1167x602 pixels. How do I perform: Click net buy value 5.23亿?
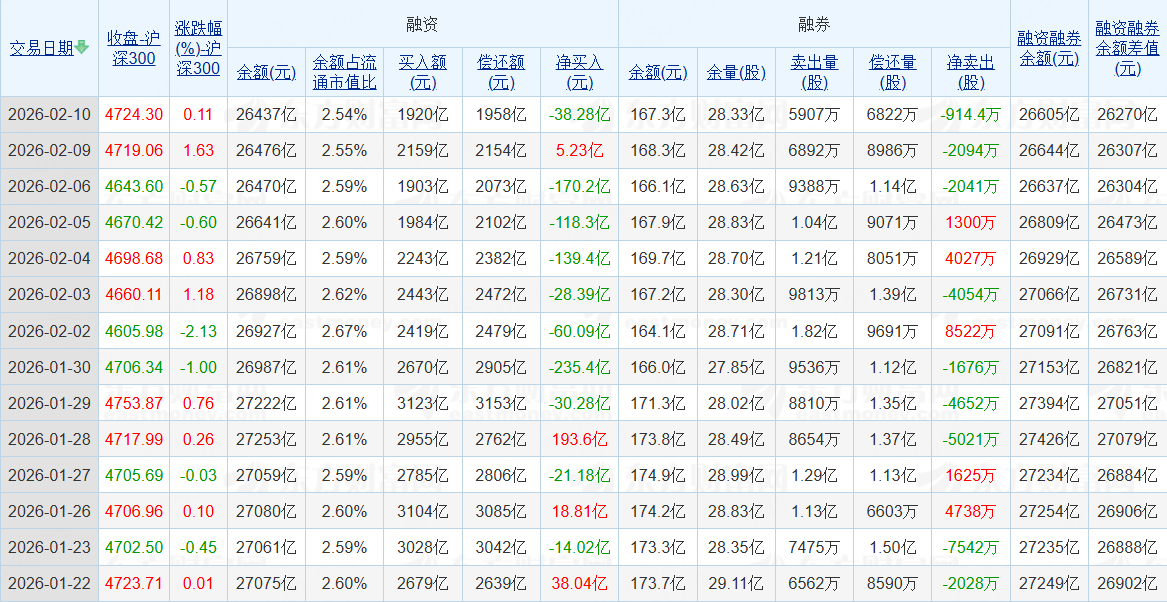point(579,150)
